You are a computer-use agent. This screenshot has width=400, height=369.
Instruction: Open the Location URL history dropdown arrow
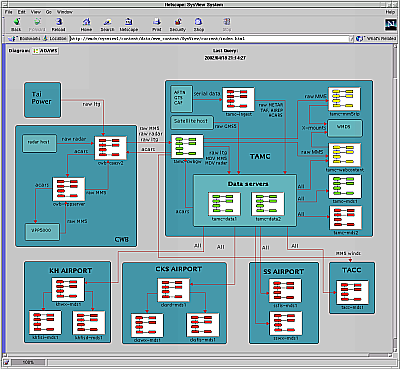351,39
